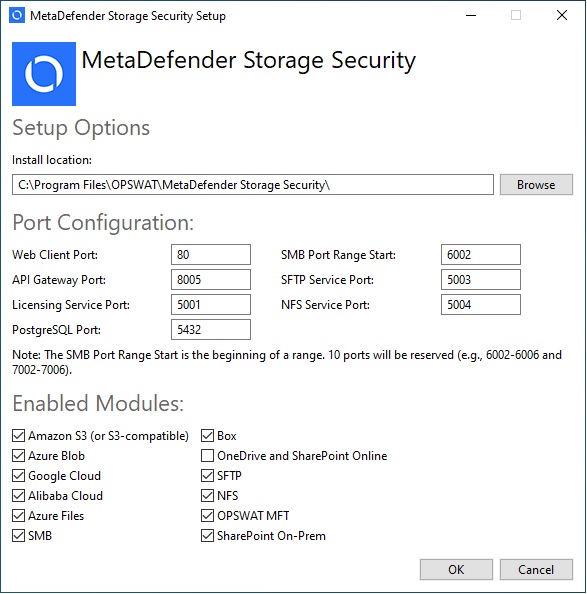Confirm setup with the OK button
587x594 pixels.
[456, 569]
